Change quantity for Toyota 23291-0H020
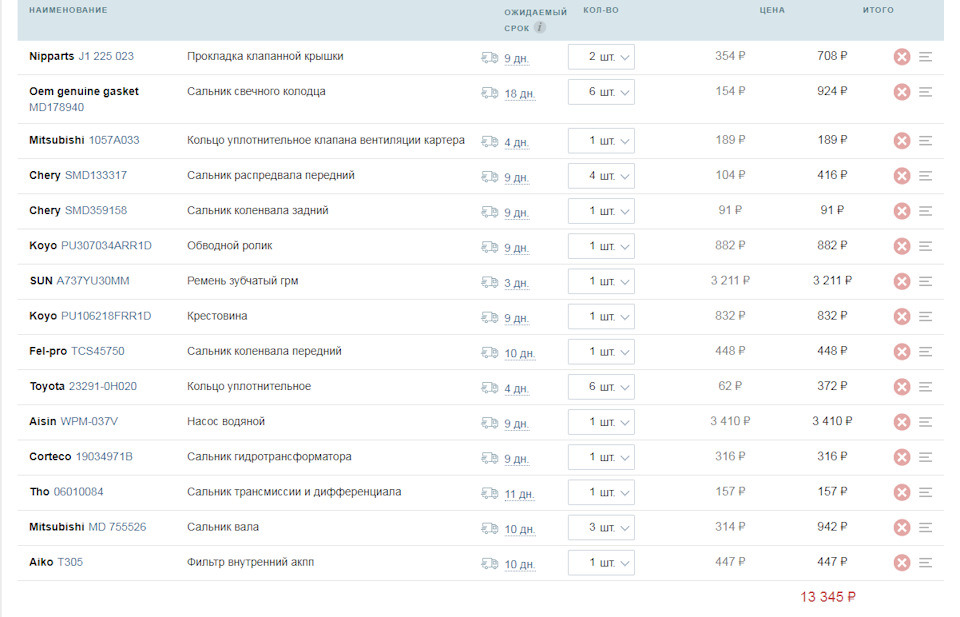Screen dimensions: 960x617 tap(601, 387)
